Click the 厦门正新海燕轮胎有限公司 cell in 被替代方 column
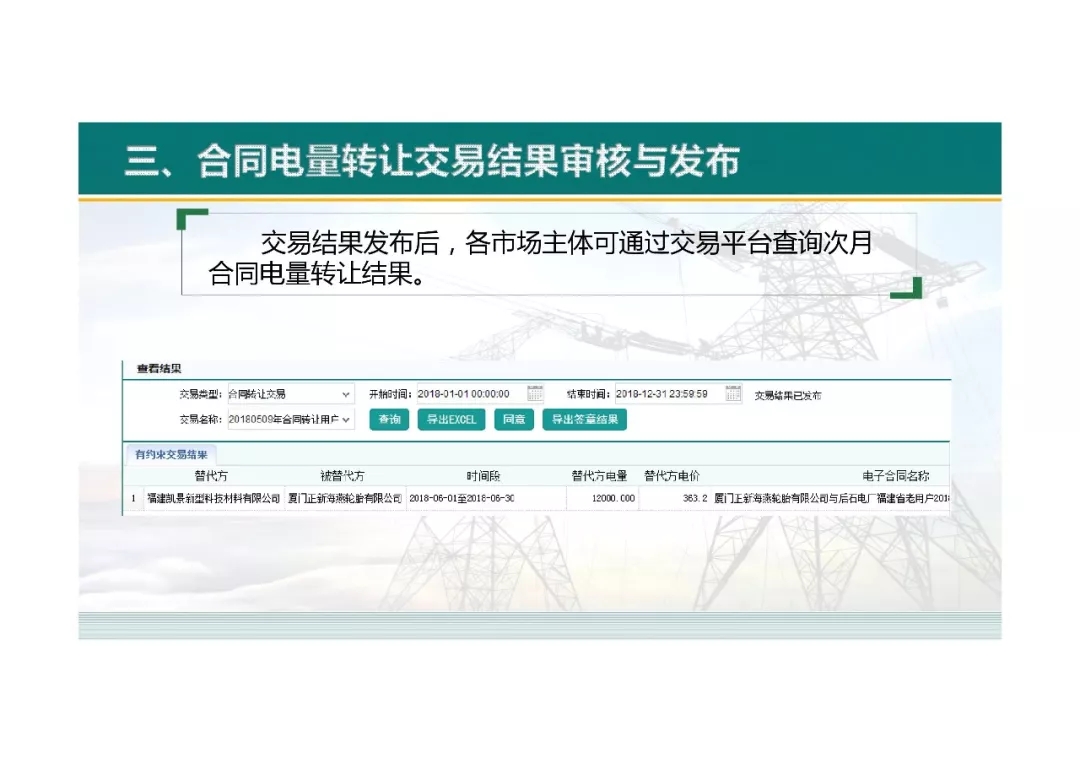 coord(344,498)
